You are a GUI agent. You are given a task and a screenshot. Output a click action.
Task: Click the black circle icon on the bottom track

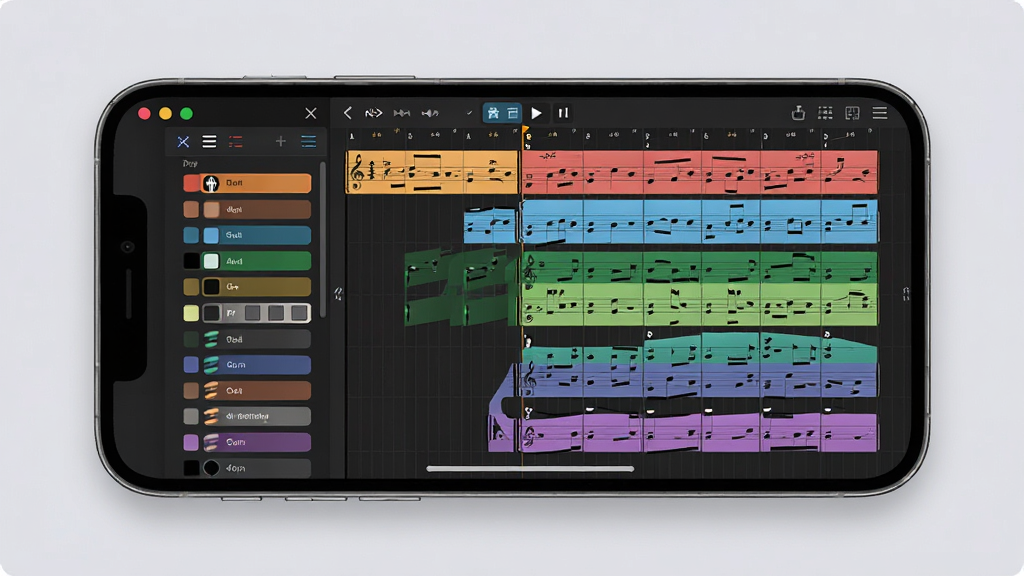[x=211, y=468]
